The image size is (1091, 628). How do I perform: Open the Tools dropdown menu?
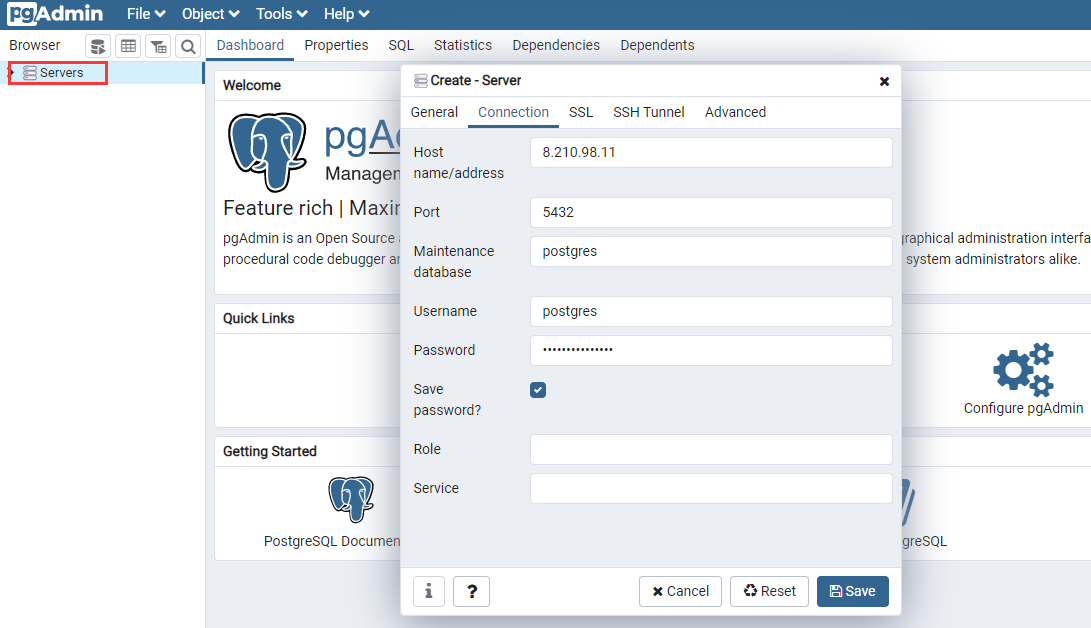click(x=280, y=13)
